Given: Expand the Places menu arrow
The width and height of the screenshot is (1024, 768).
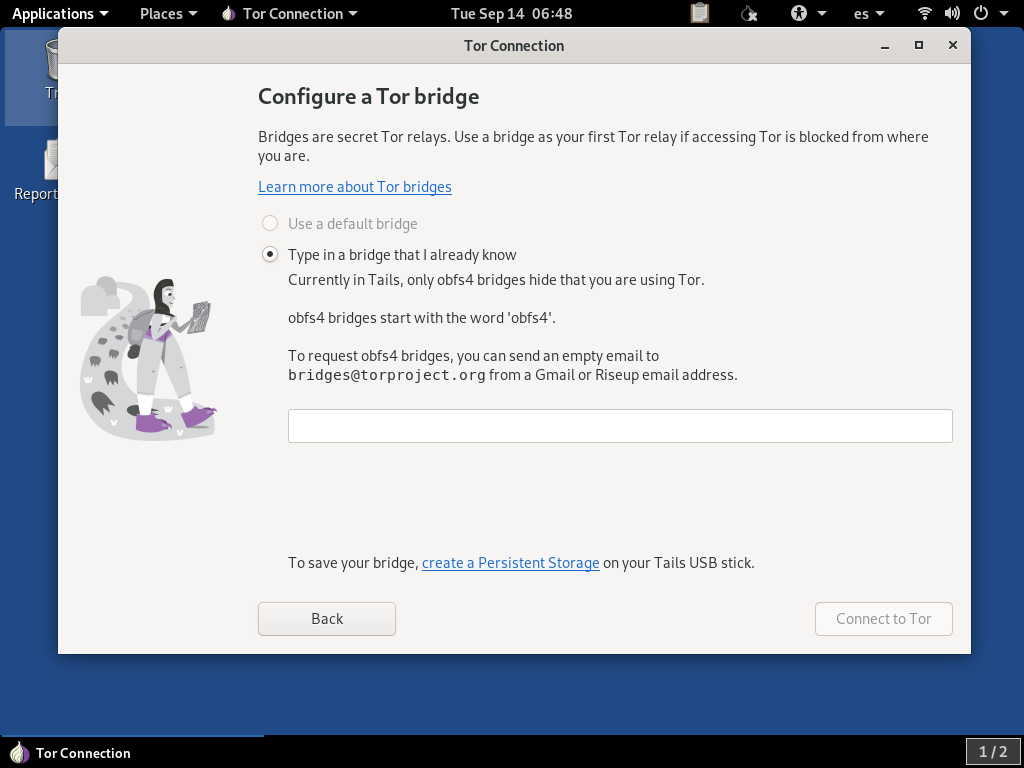Looking at the screenshot, I should [192, 14].
